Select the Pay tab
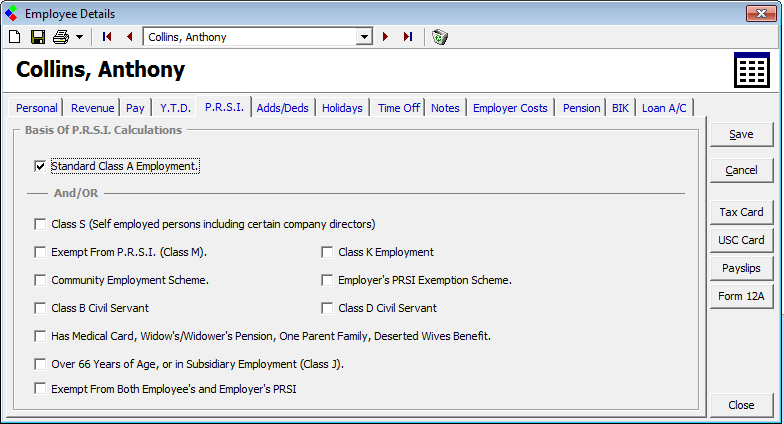The image size is (784, 424). click(x=135, y=108)
